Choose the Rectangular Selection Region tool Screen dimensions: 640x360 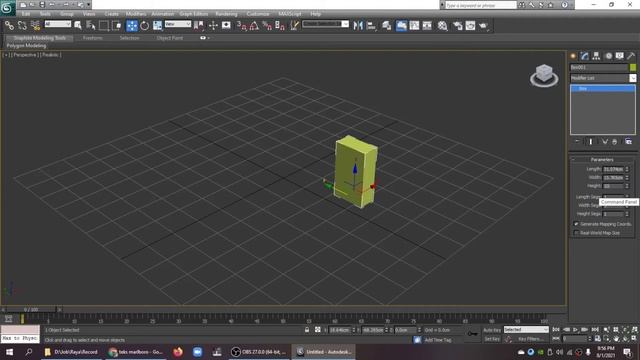click(104, 26)
